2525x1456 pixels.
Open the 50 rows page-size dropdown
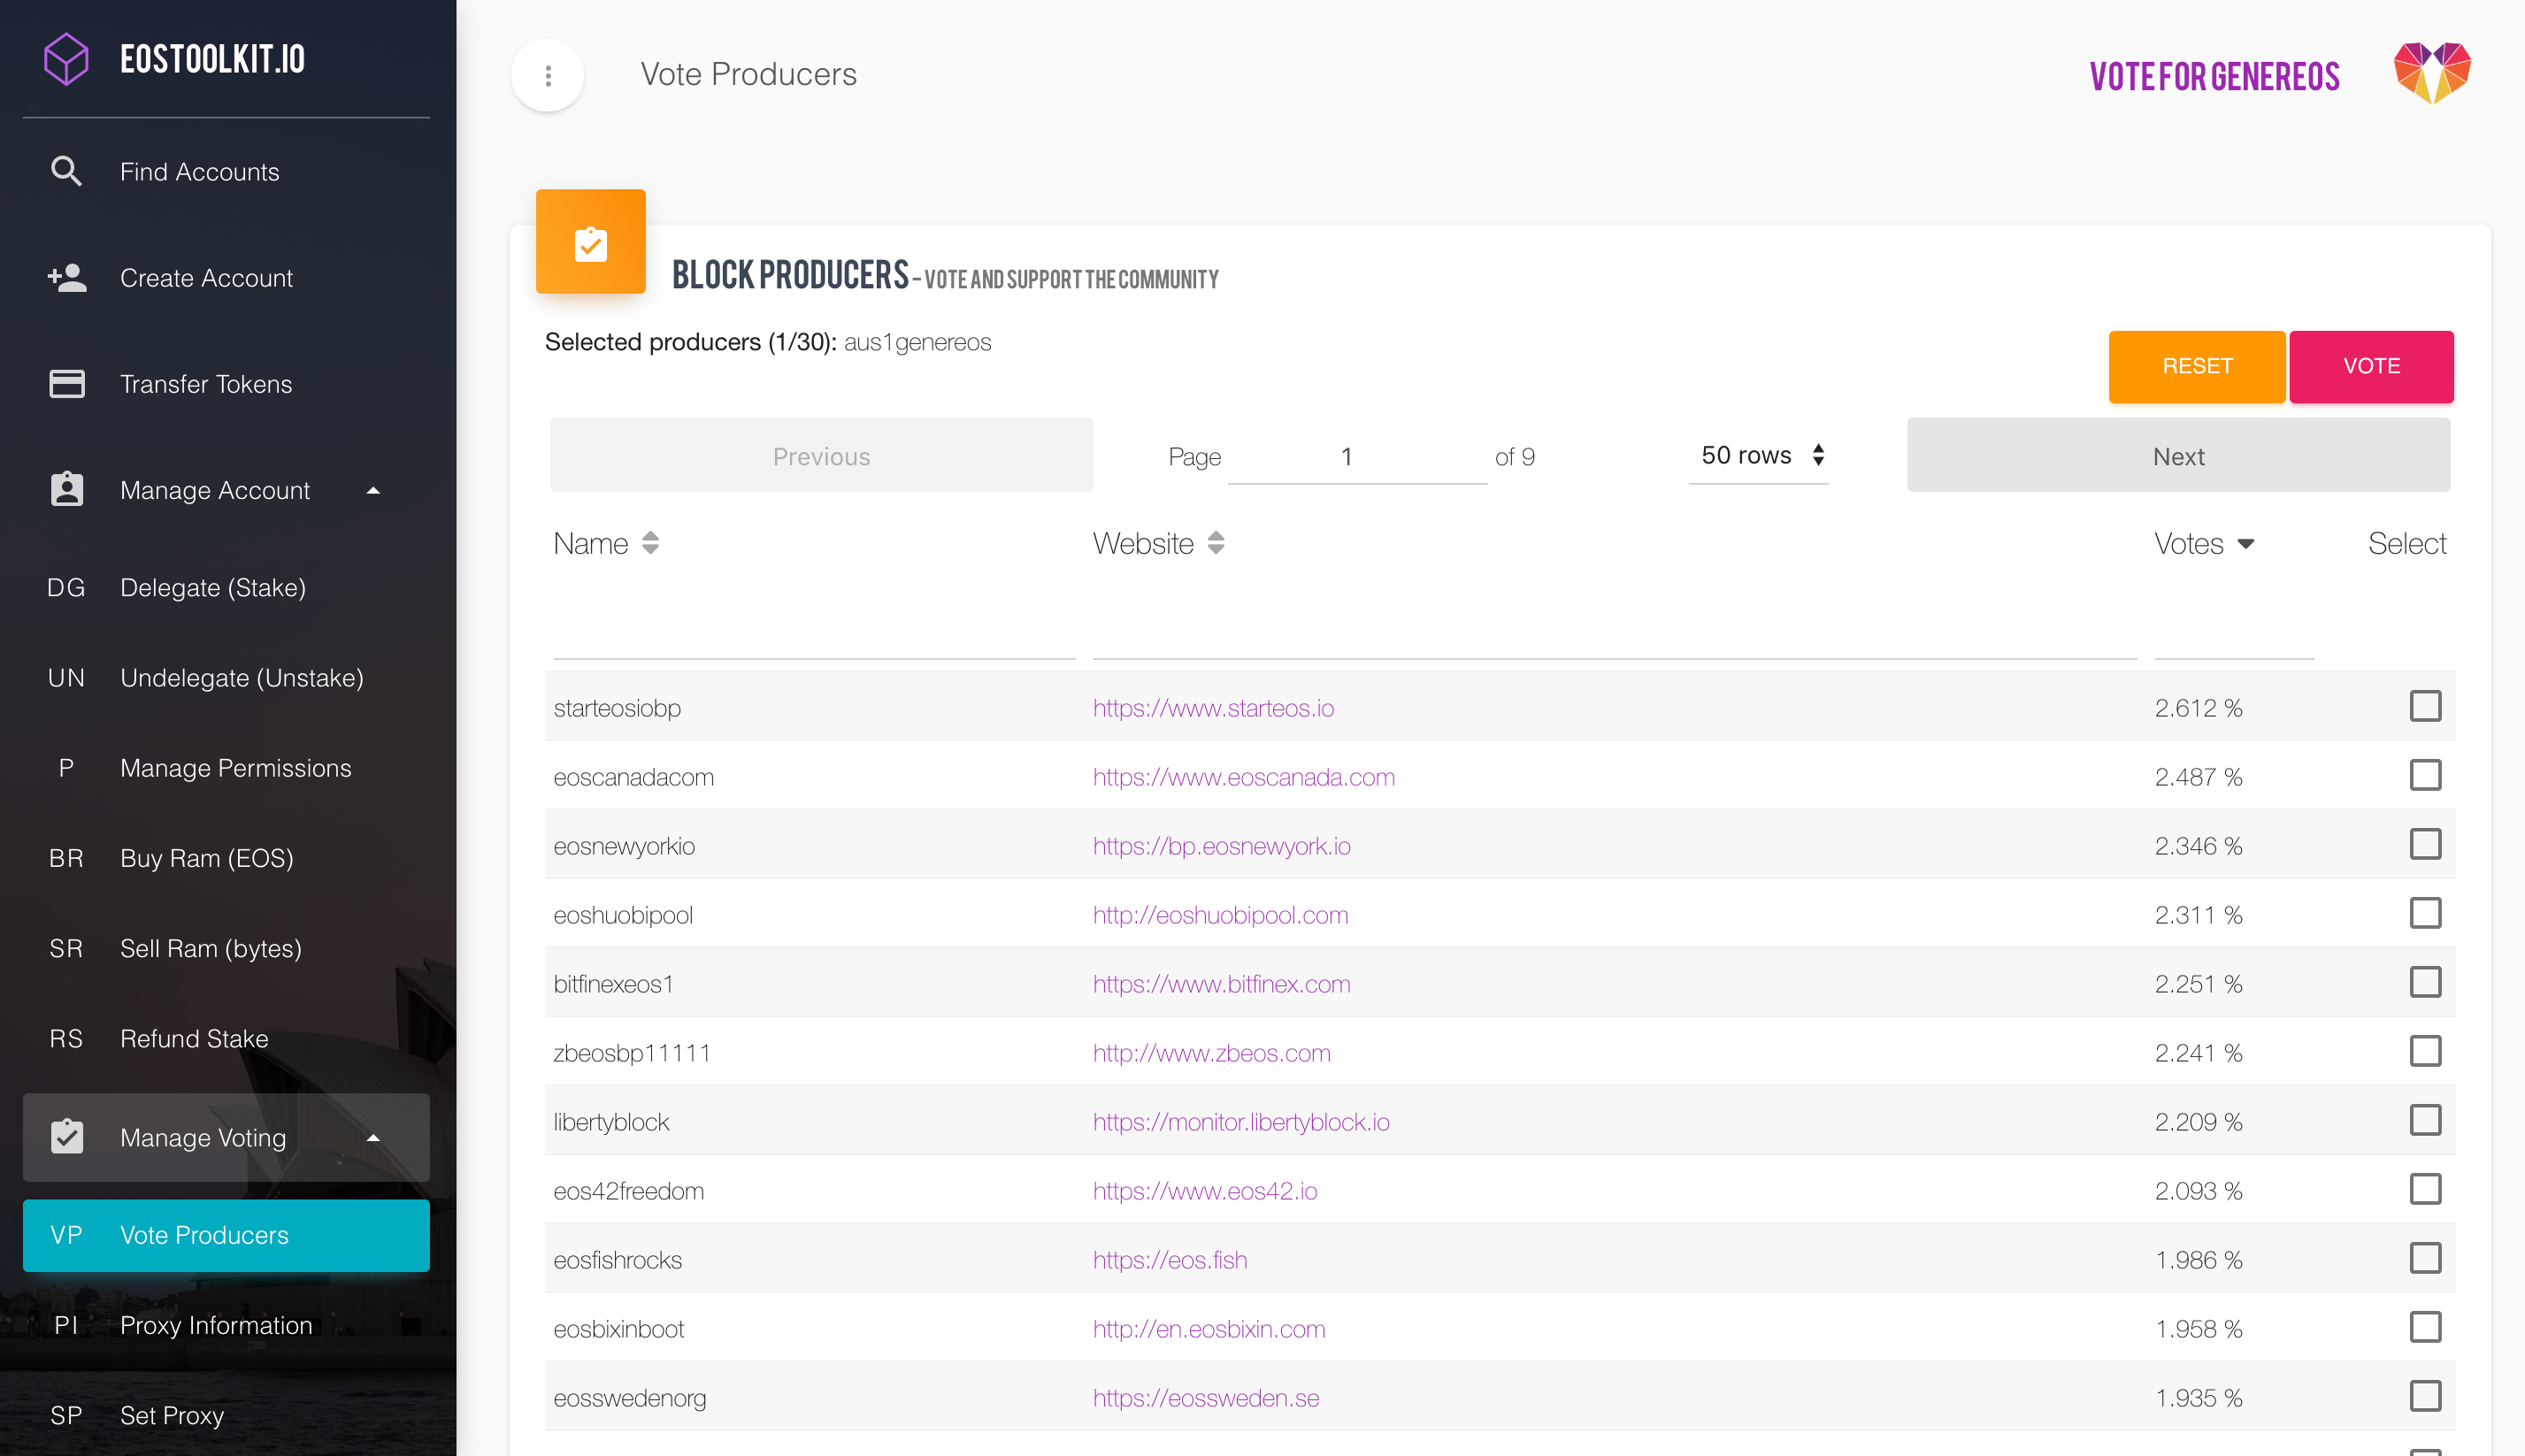(x=1759, y=456)
